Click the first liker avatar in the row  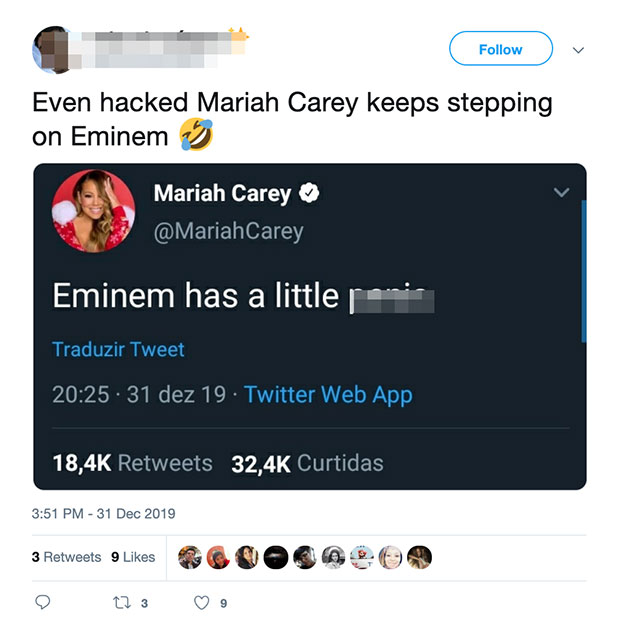coord(190,557)
